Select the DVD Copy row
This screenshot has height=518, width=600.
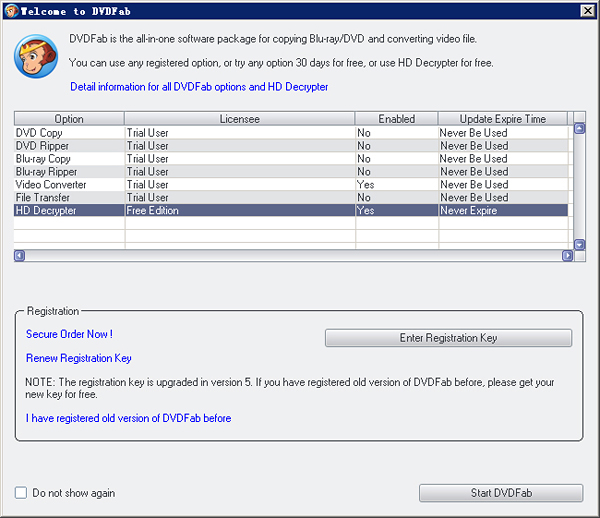(291, 133)
